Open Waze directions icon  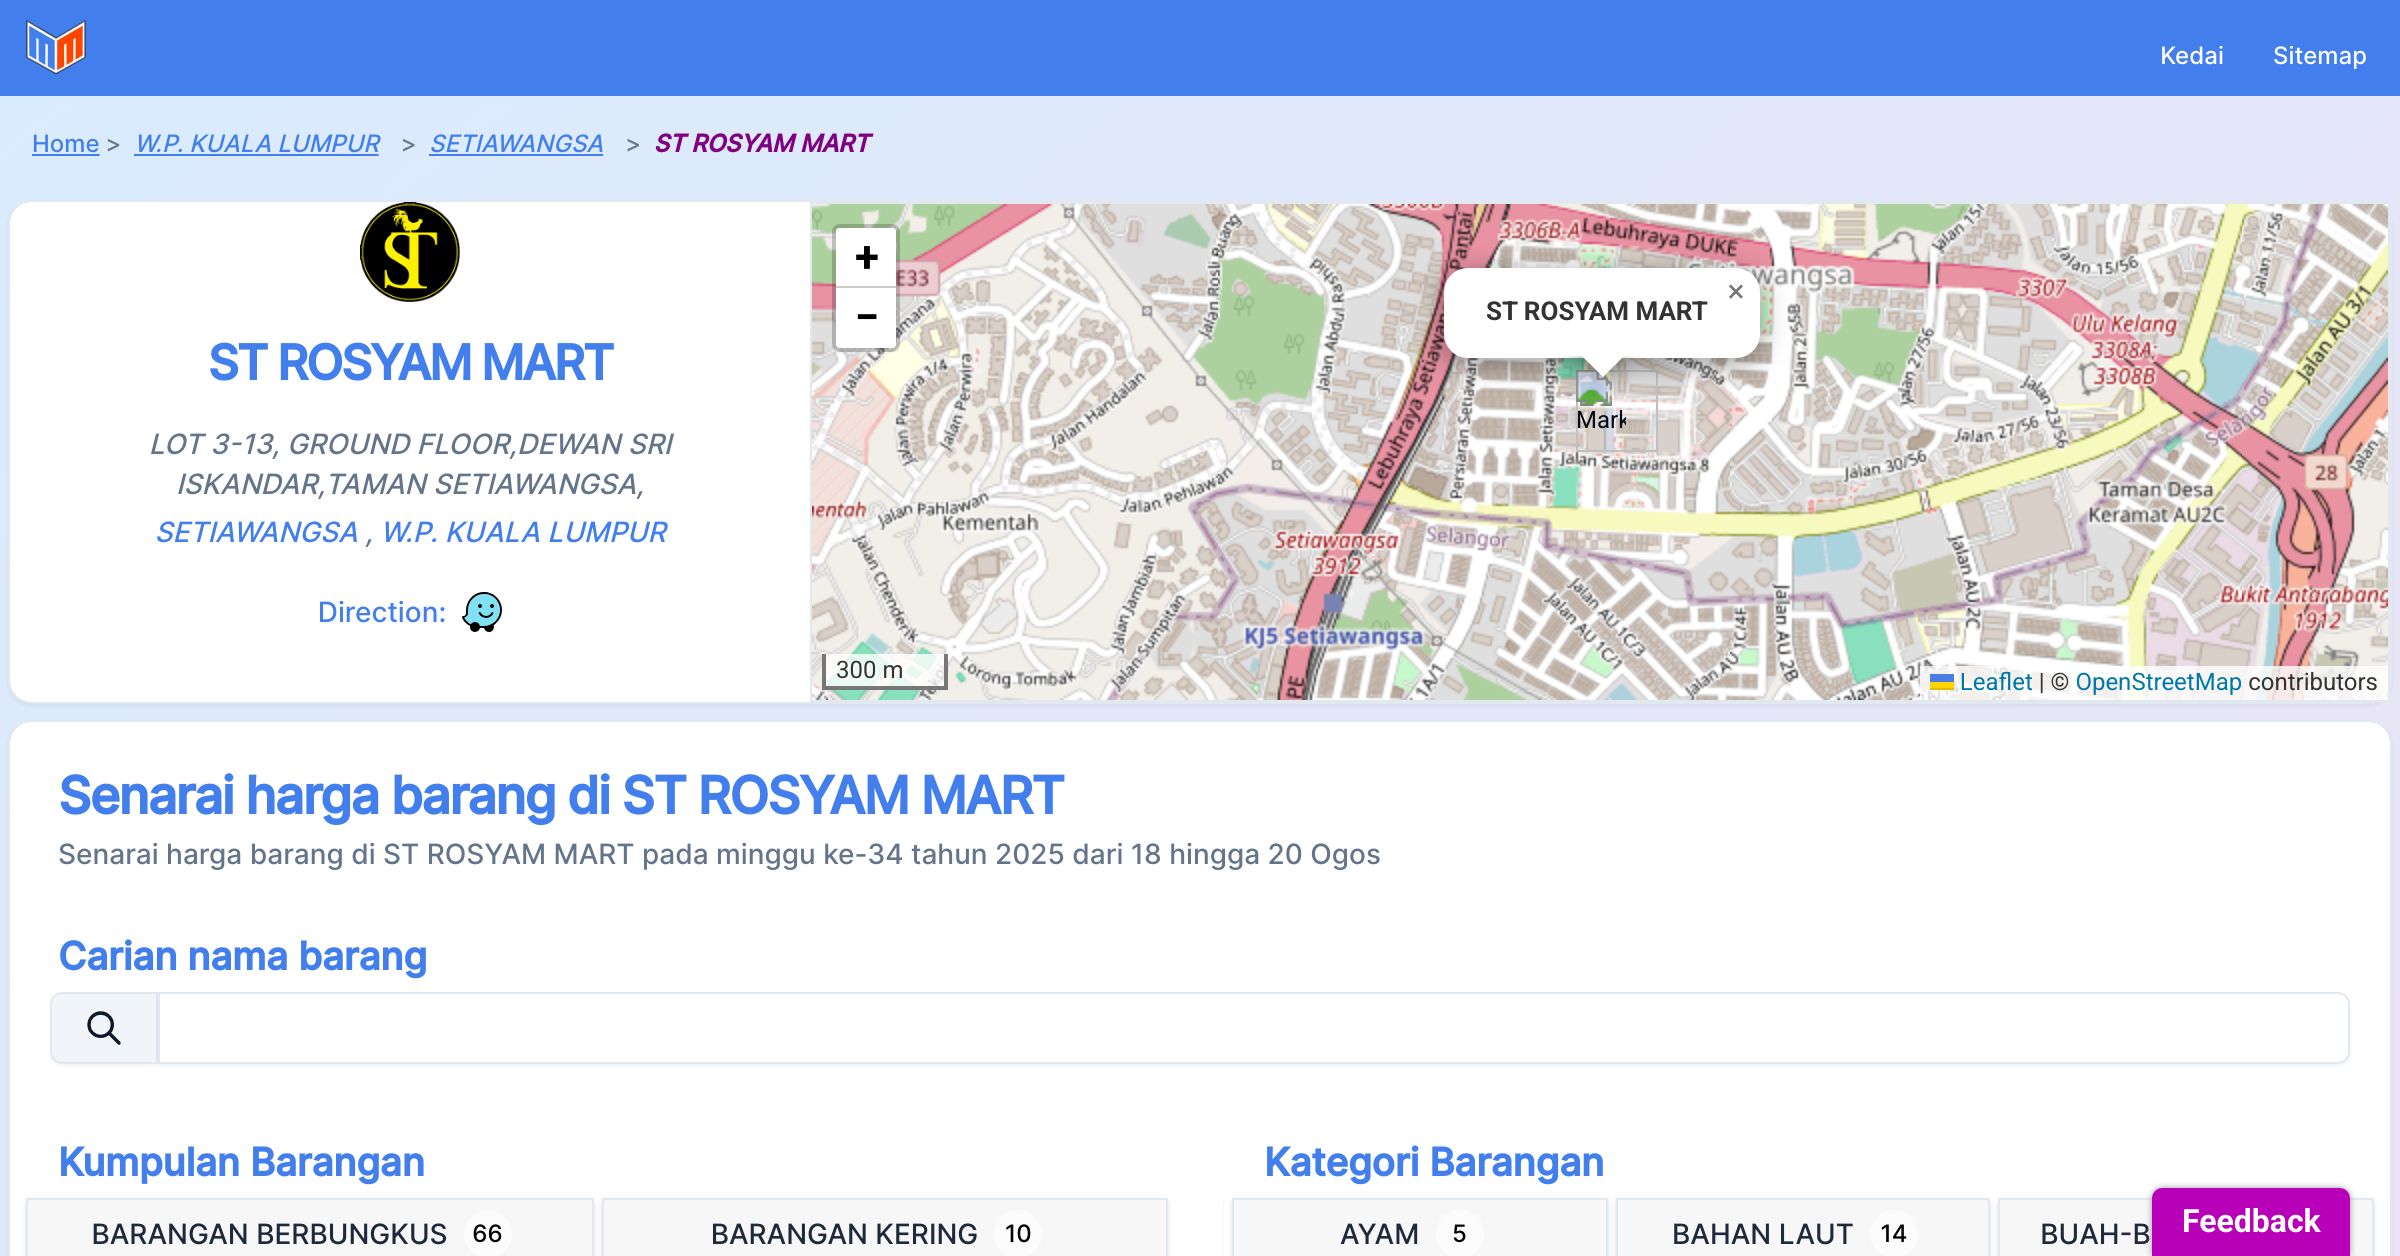pyautogui.click(x=482, y=612)
